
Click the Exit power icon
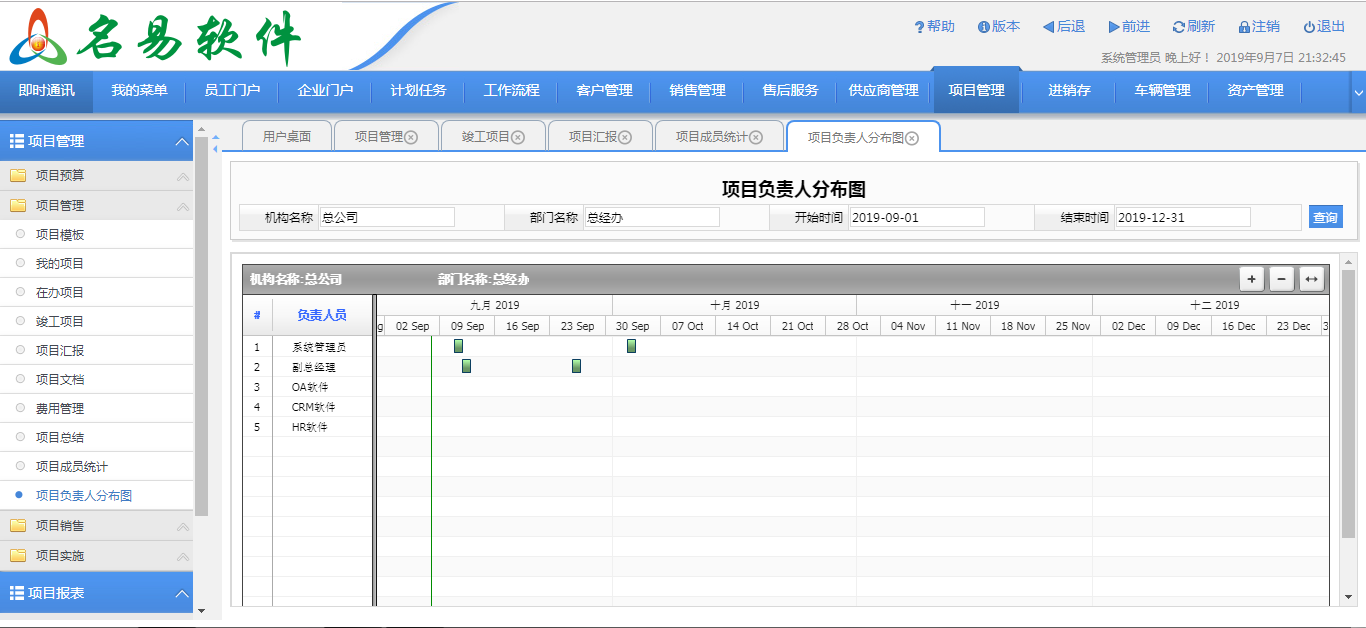click(1309, 27)
